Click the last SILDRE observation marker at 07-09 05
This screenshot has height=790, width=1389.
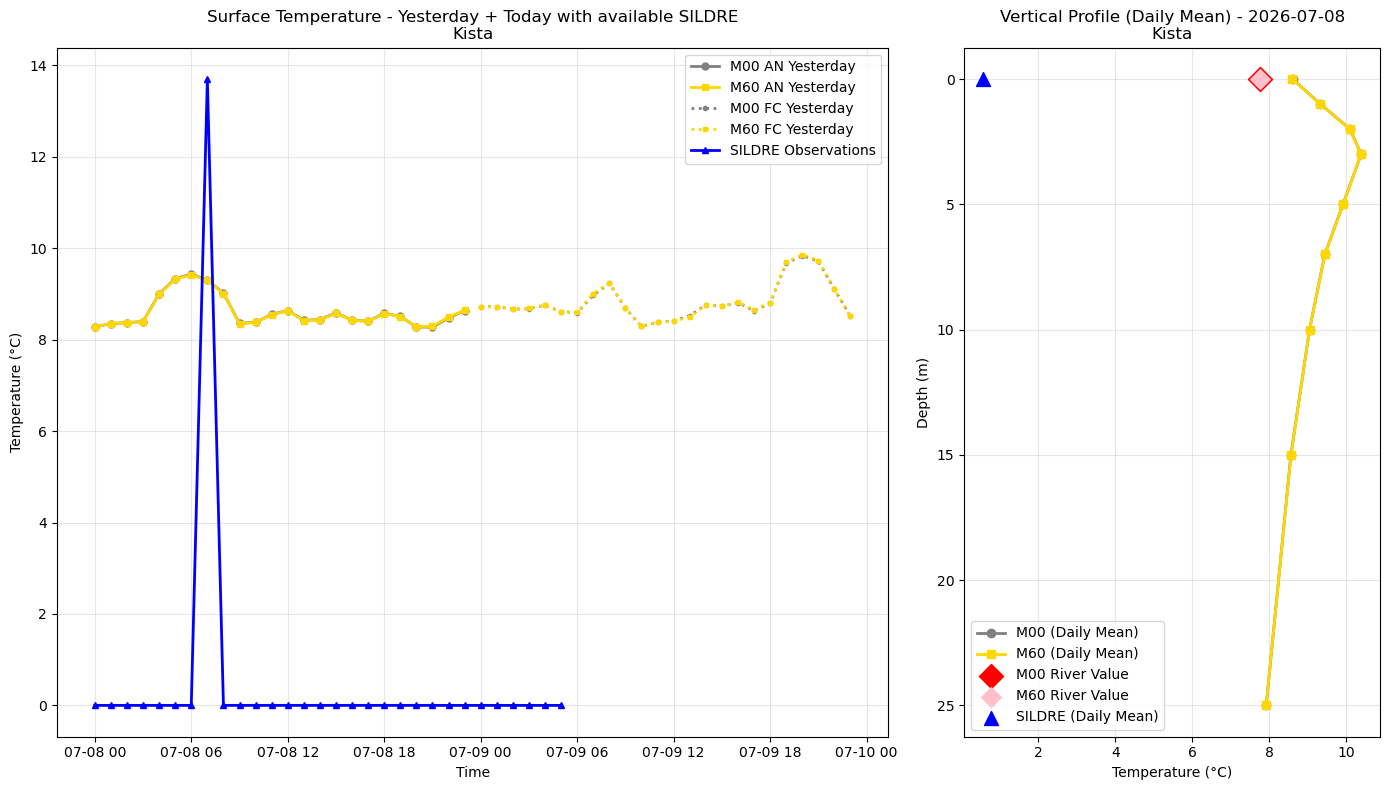point(561,705)
